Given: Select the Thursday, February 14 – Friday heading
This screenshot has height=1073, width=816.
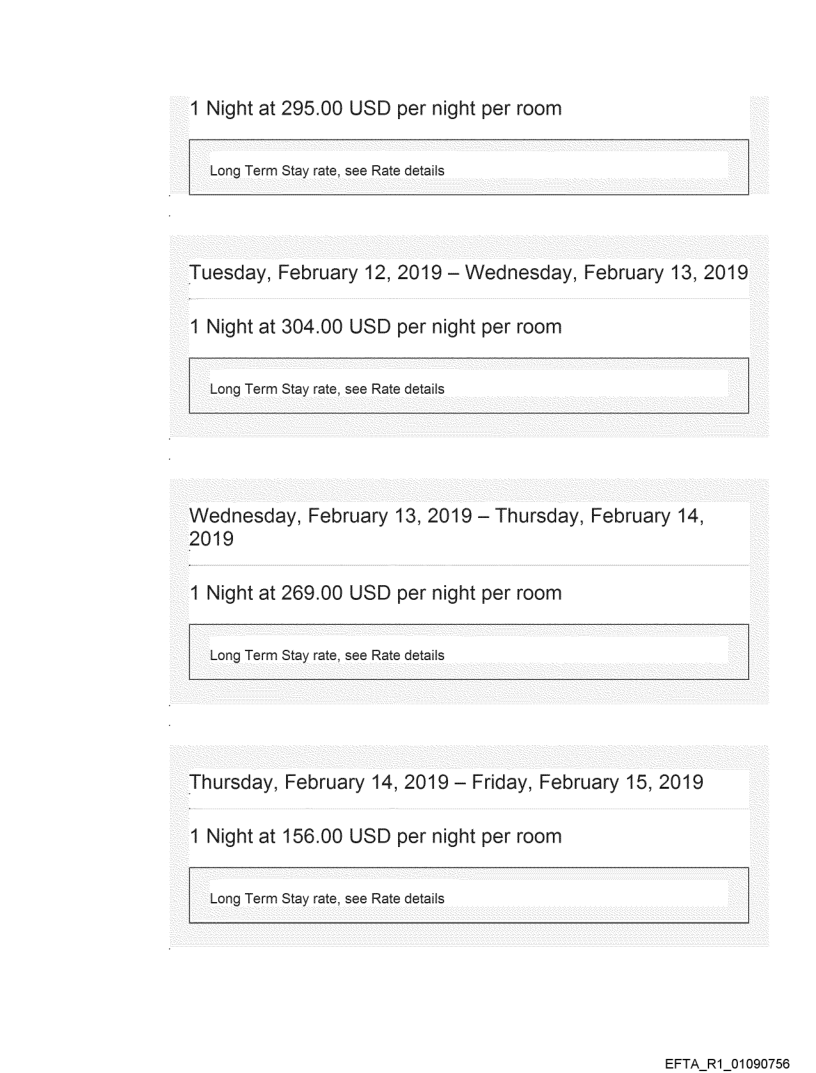Looking at the screenshot, I should 446,782.
